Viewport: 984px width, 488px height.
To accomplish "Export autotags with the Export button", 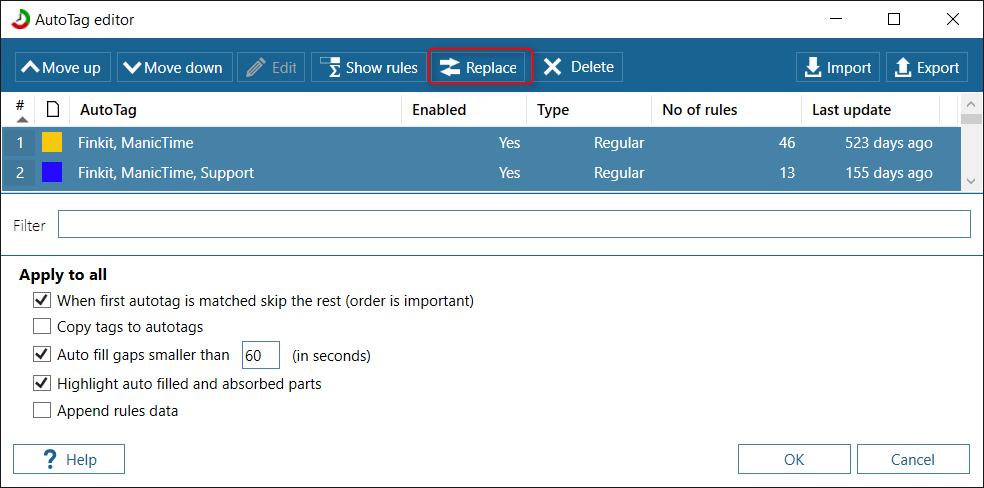I will 927,67.
